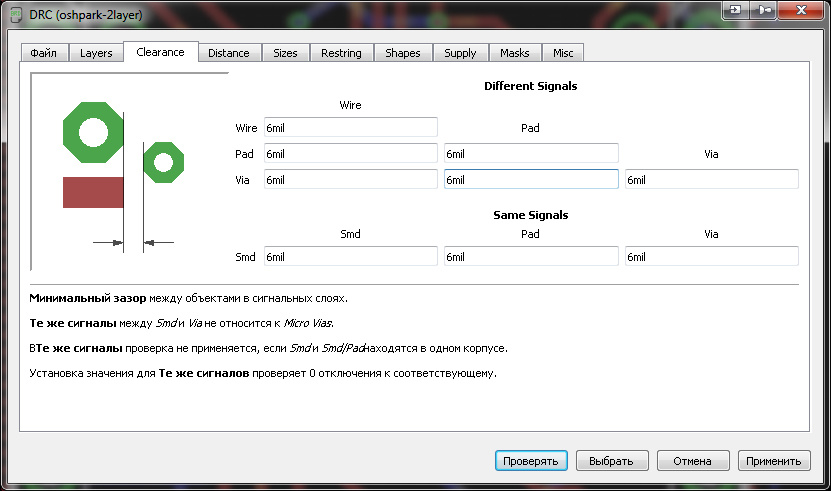The width and height of the screenshot is (831, 491).
Task: Open the Файл tab
Action: click(x=45, y=53)
